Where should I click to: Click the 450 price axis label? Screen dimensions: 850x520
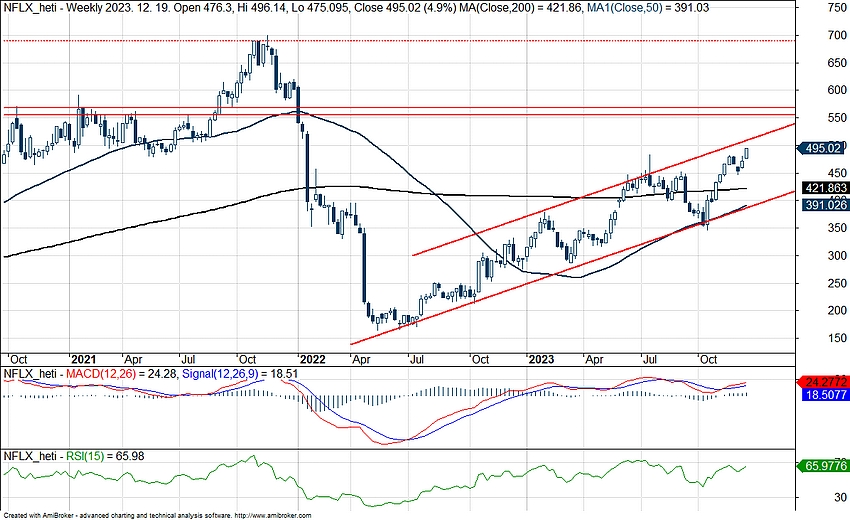(837, 173)
